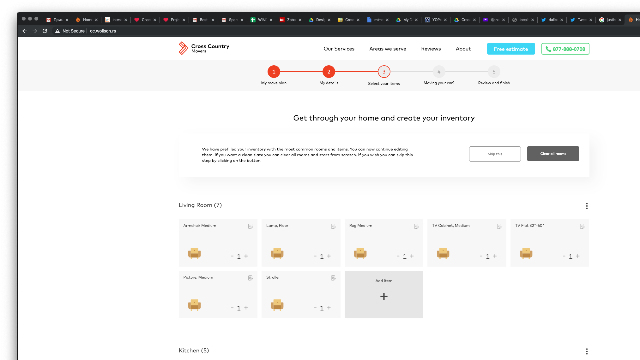This screenshot has height=360, width=640.
Task: Decrease TV Cabinet Medium quantity with minus
Action: (480, 256)
